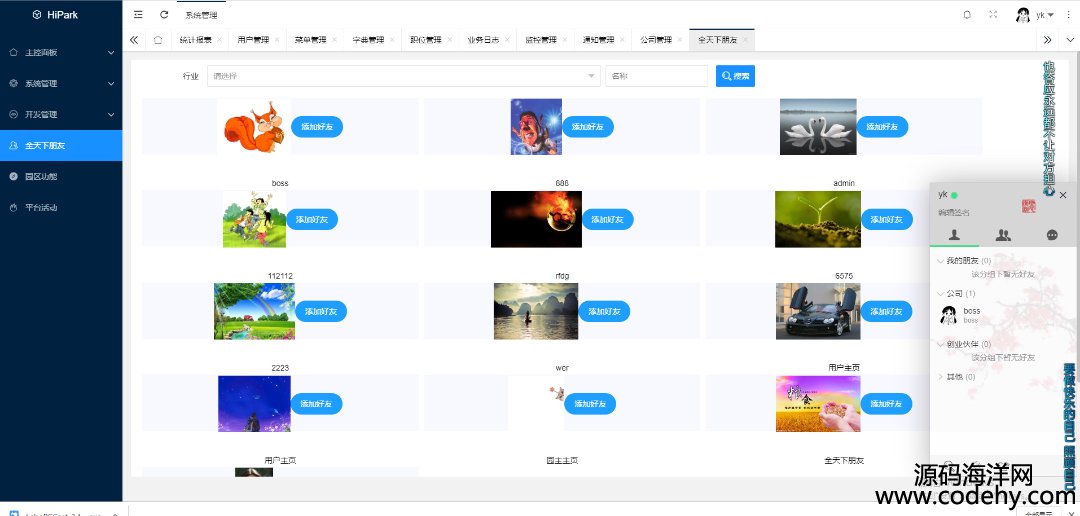The width and height of the screenshot is (1080, 516).
Task: Close the chat panel with X
Action: (x=1063, y=195)
